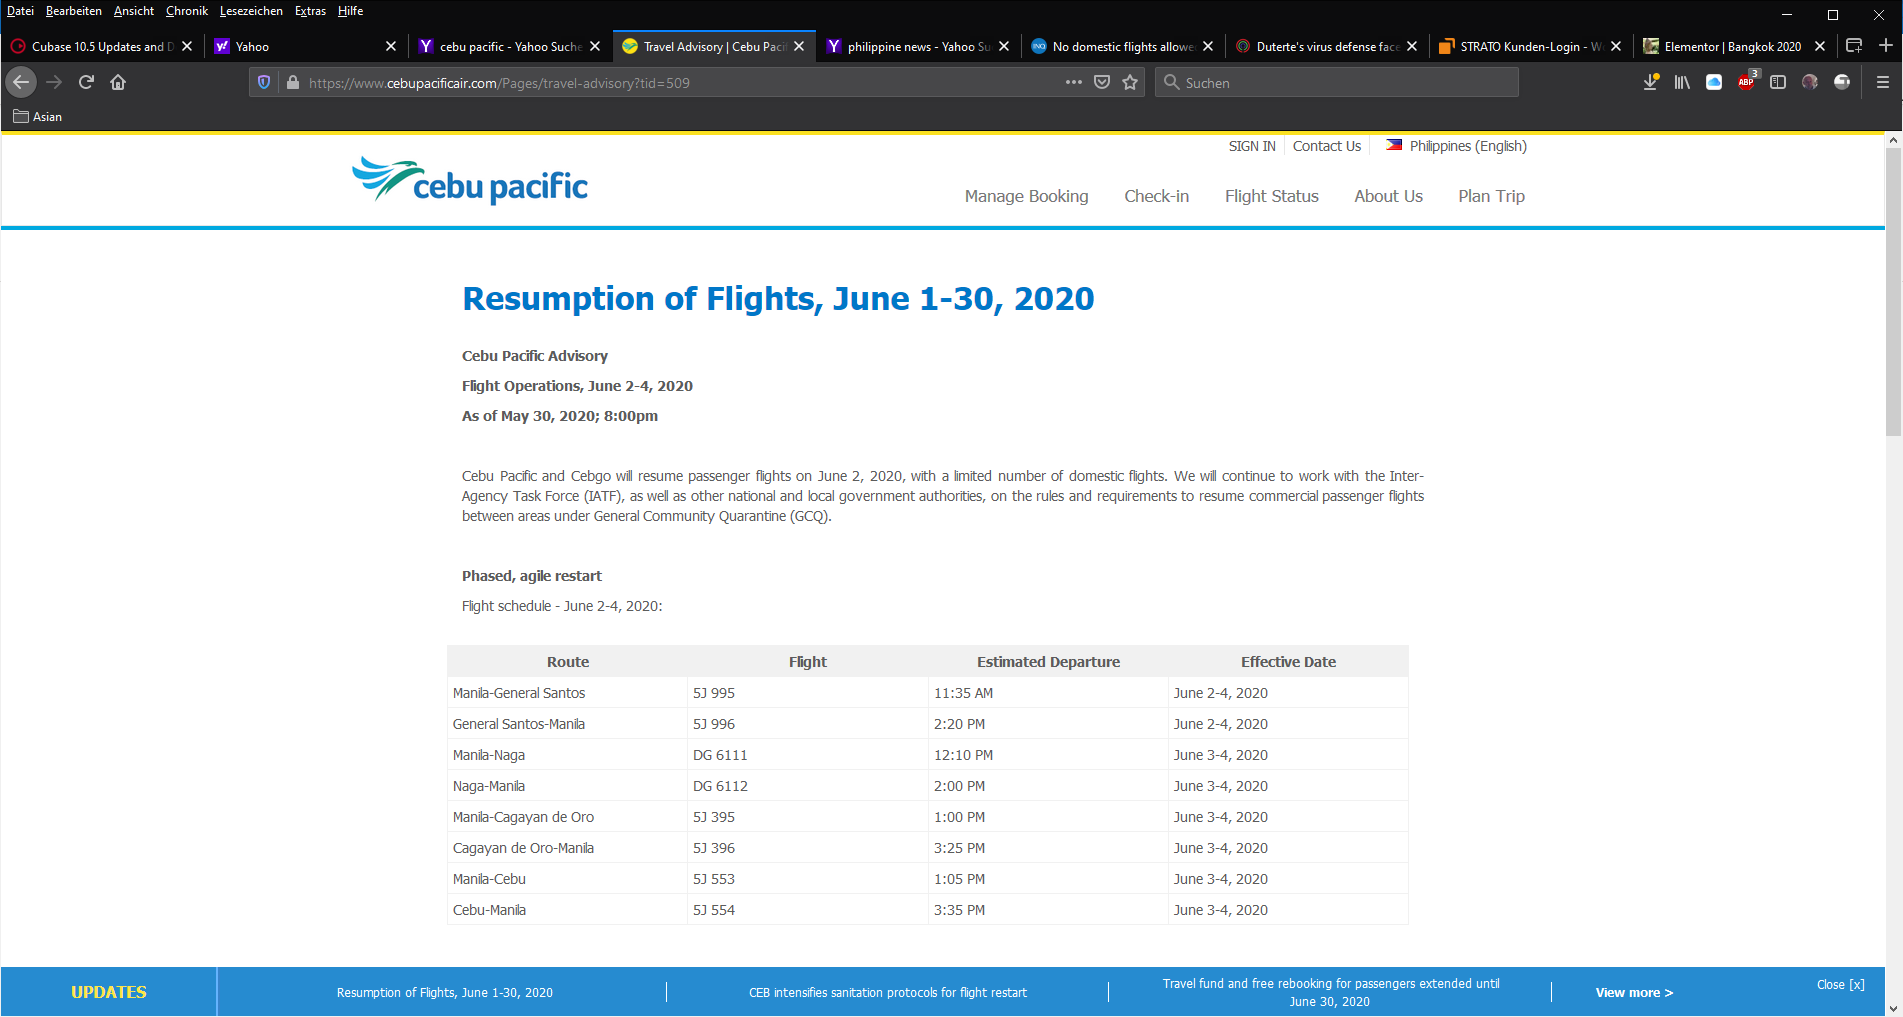The width and height of the screenshot is (1903, 1017).
Task: Close the updates bar
Action: pyautogui.click(x=1841, y=985)
